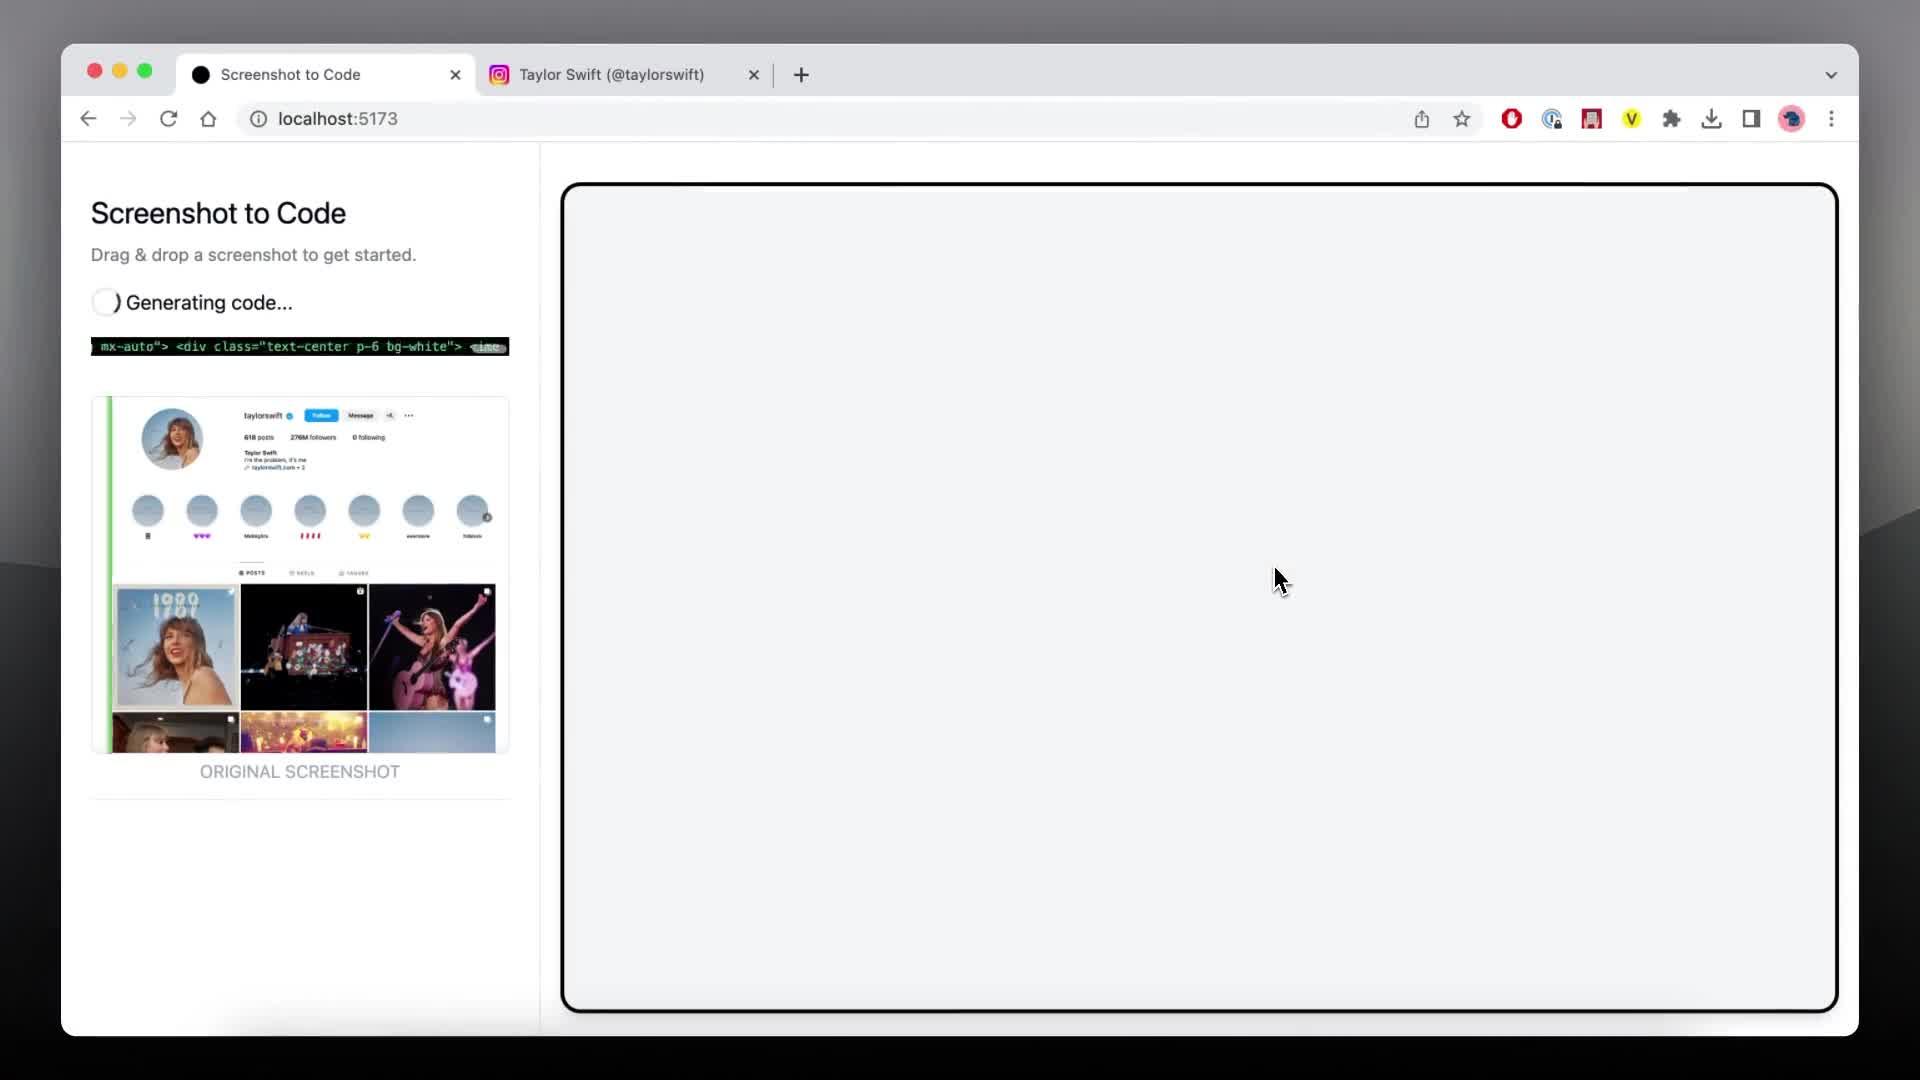This screenshot has height=1080, width=1920.
Task: Click the Generating code spinner
Action: 106,302
